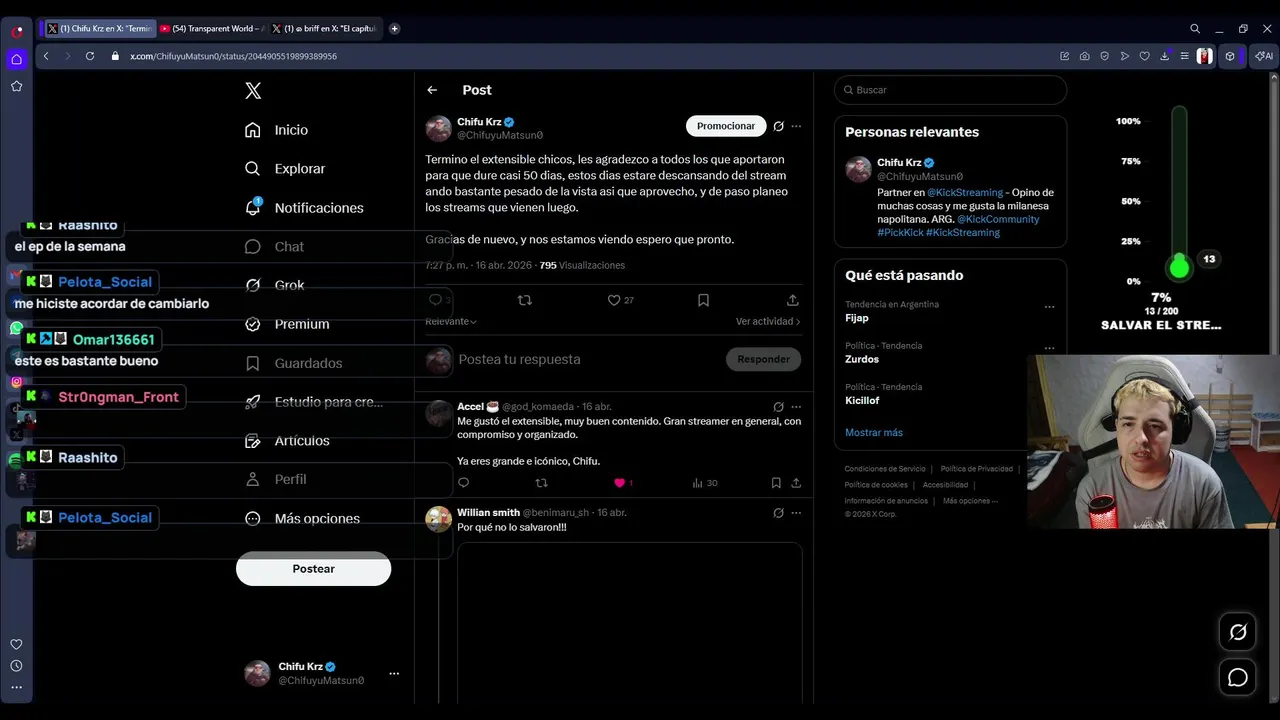Open Grok icon on Willian smith's comment

pyautogui.click(x=778, y=513)
